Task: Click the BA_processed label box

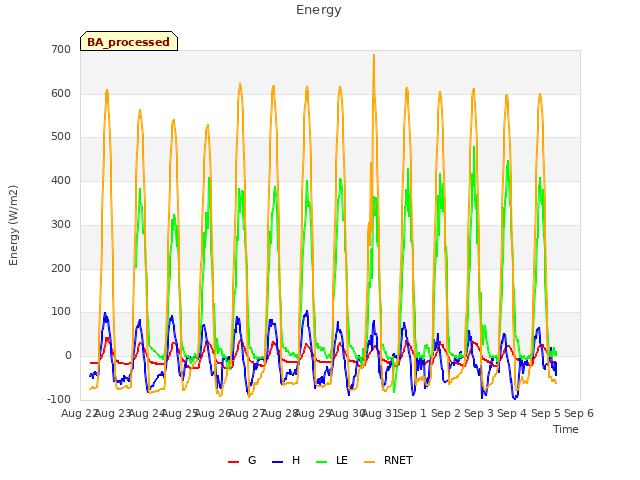Action: 129,41
